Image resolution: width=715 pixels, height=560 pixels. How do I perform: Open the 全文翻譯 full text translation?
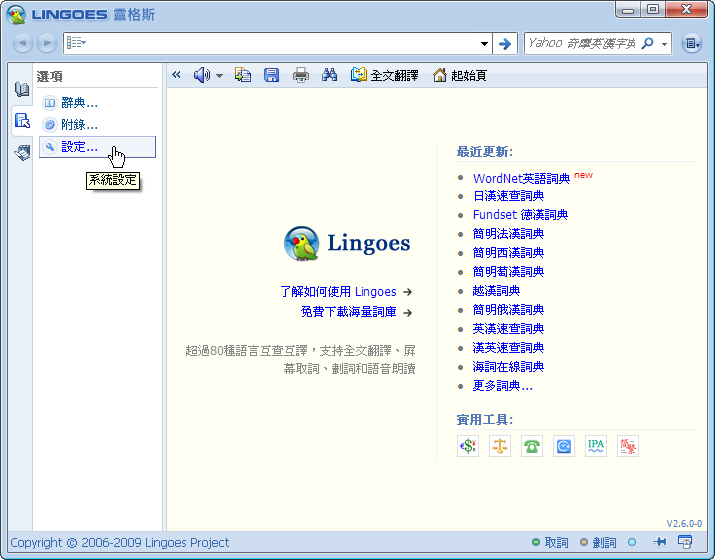tap(384, 75)
